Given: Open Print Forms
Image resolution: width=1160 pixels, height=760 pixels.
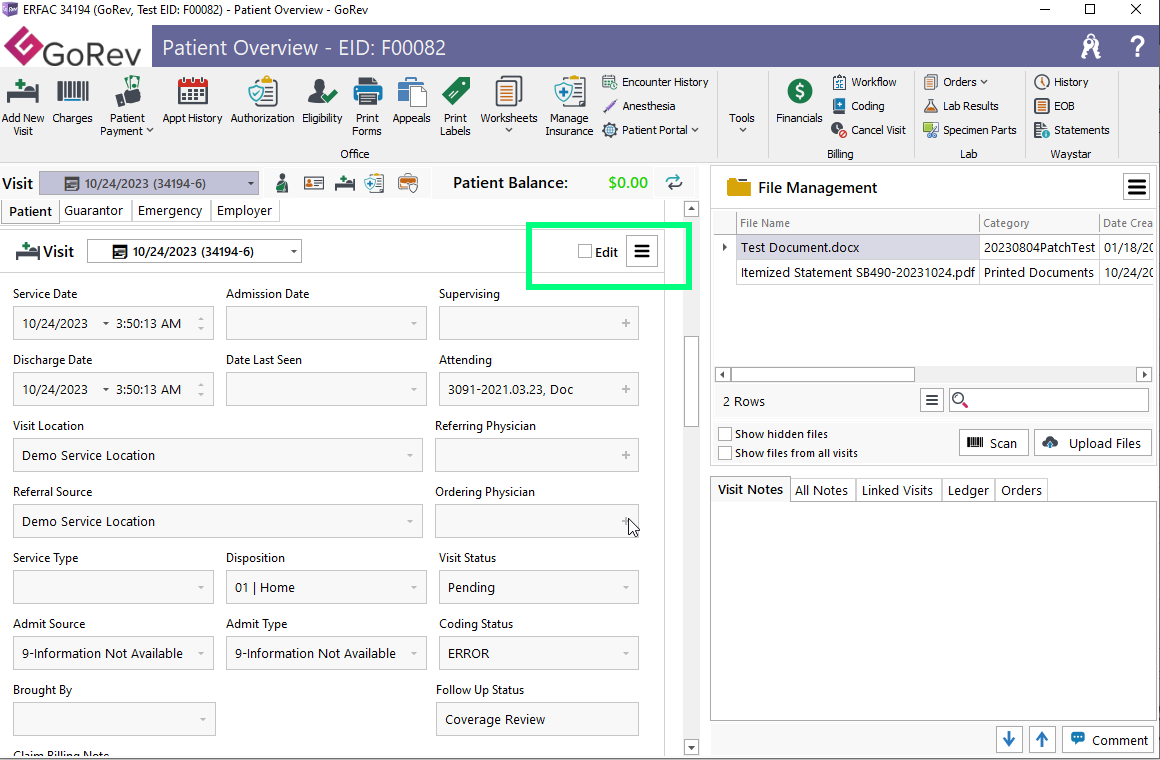Looking at the screenshot, I should (x=367, y=108).
